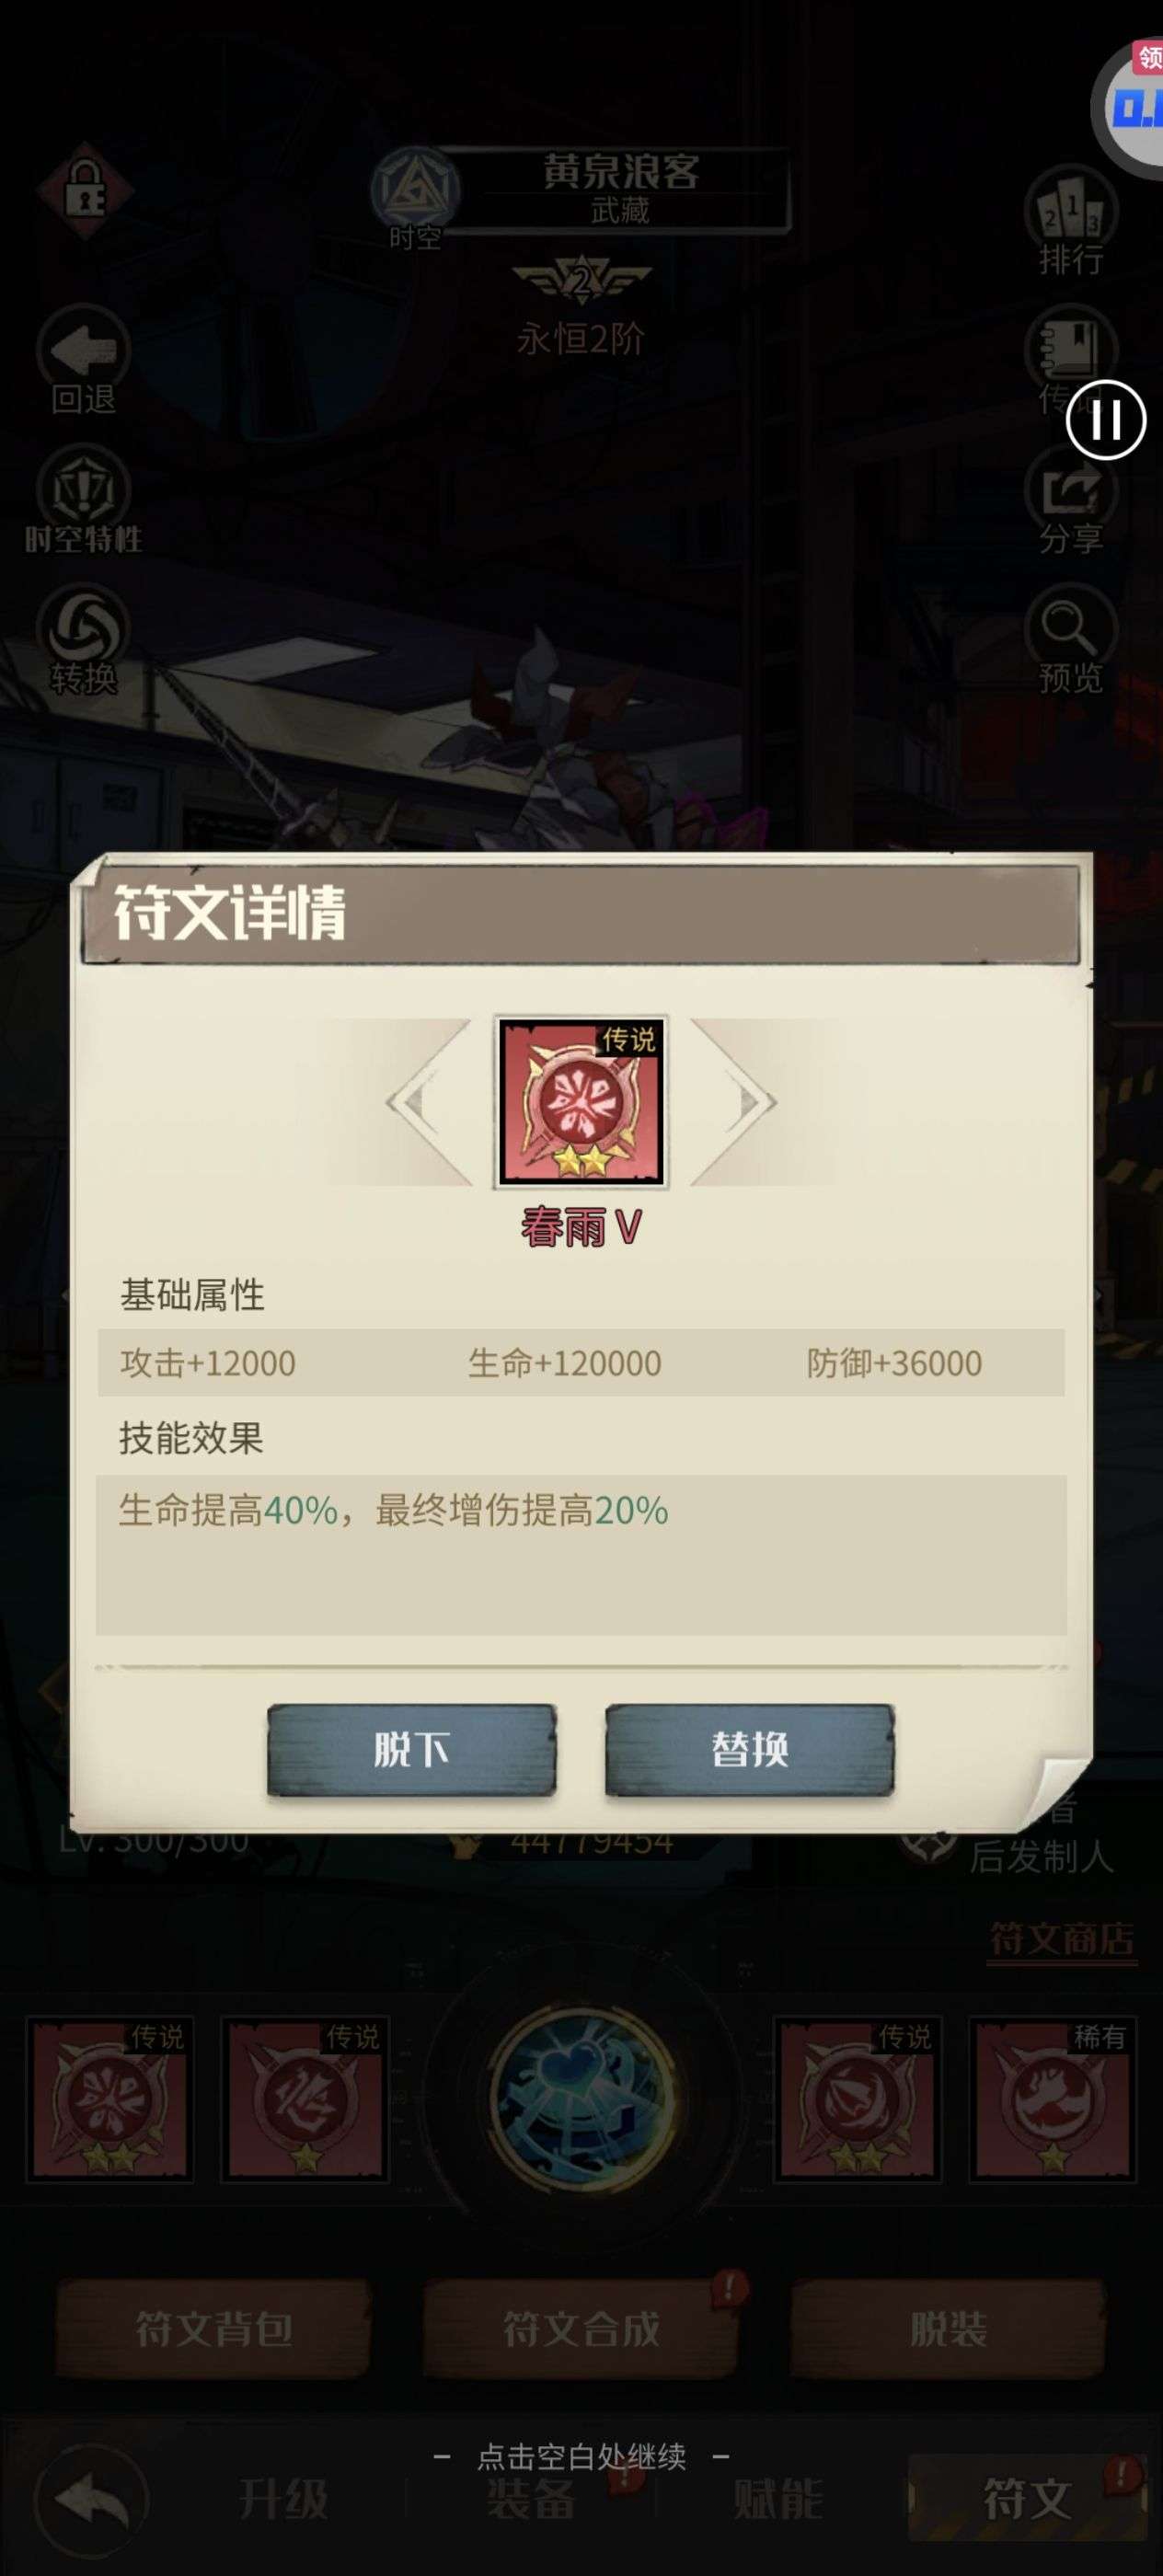Screen dimensions: 1163x2576
Task: Show previous rune with left arrow
Action: click(425, 1102)
